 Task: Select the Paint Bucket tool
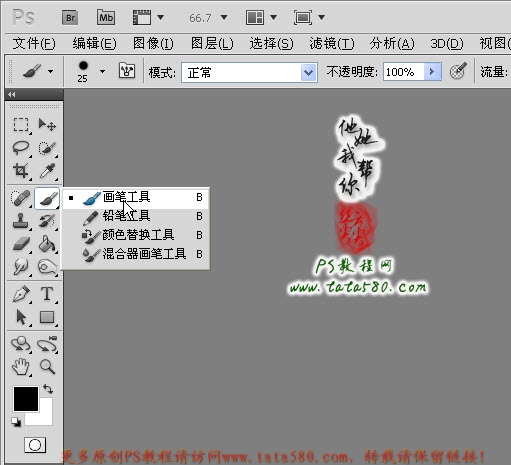tap(47, 244)
